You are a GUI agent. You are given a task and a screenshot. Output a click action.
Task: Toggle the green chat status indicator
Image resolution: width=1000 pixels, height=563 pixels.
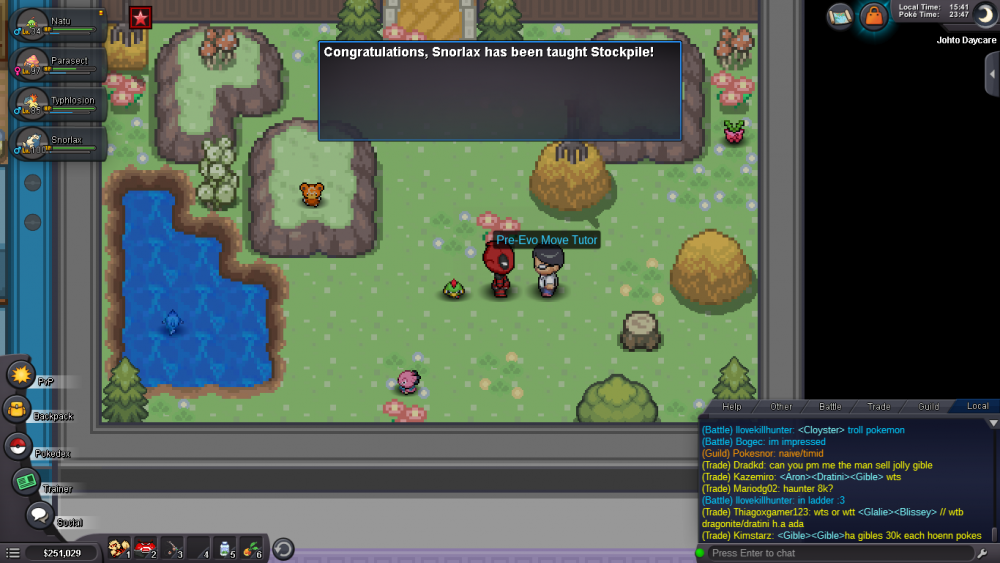pyautogui.click(x=700, y=553)
